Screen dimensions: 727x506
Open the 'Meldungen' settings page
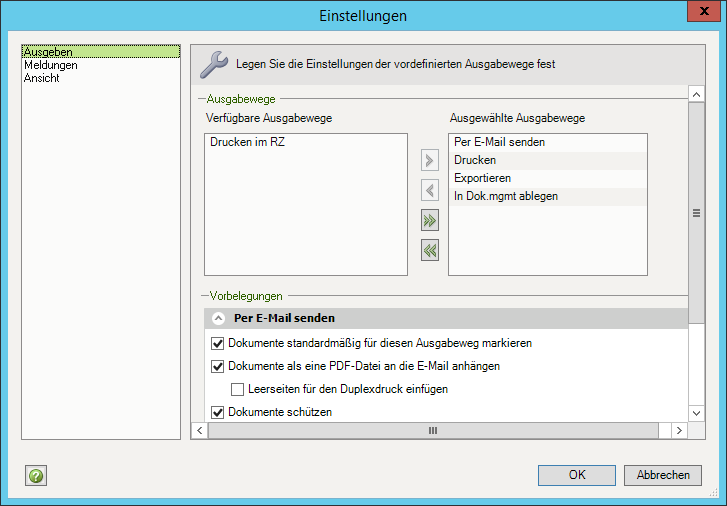pyautogui.click(x=50, y=65)
